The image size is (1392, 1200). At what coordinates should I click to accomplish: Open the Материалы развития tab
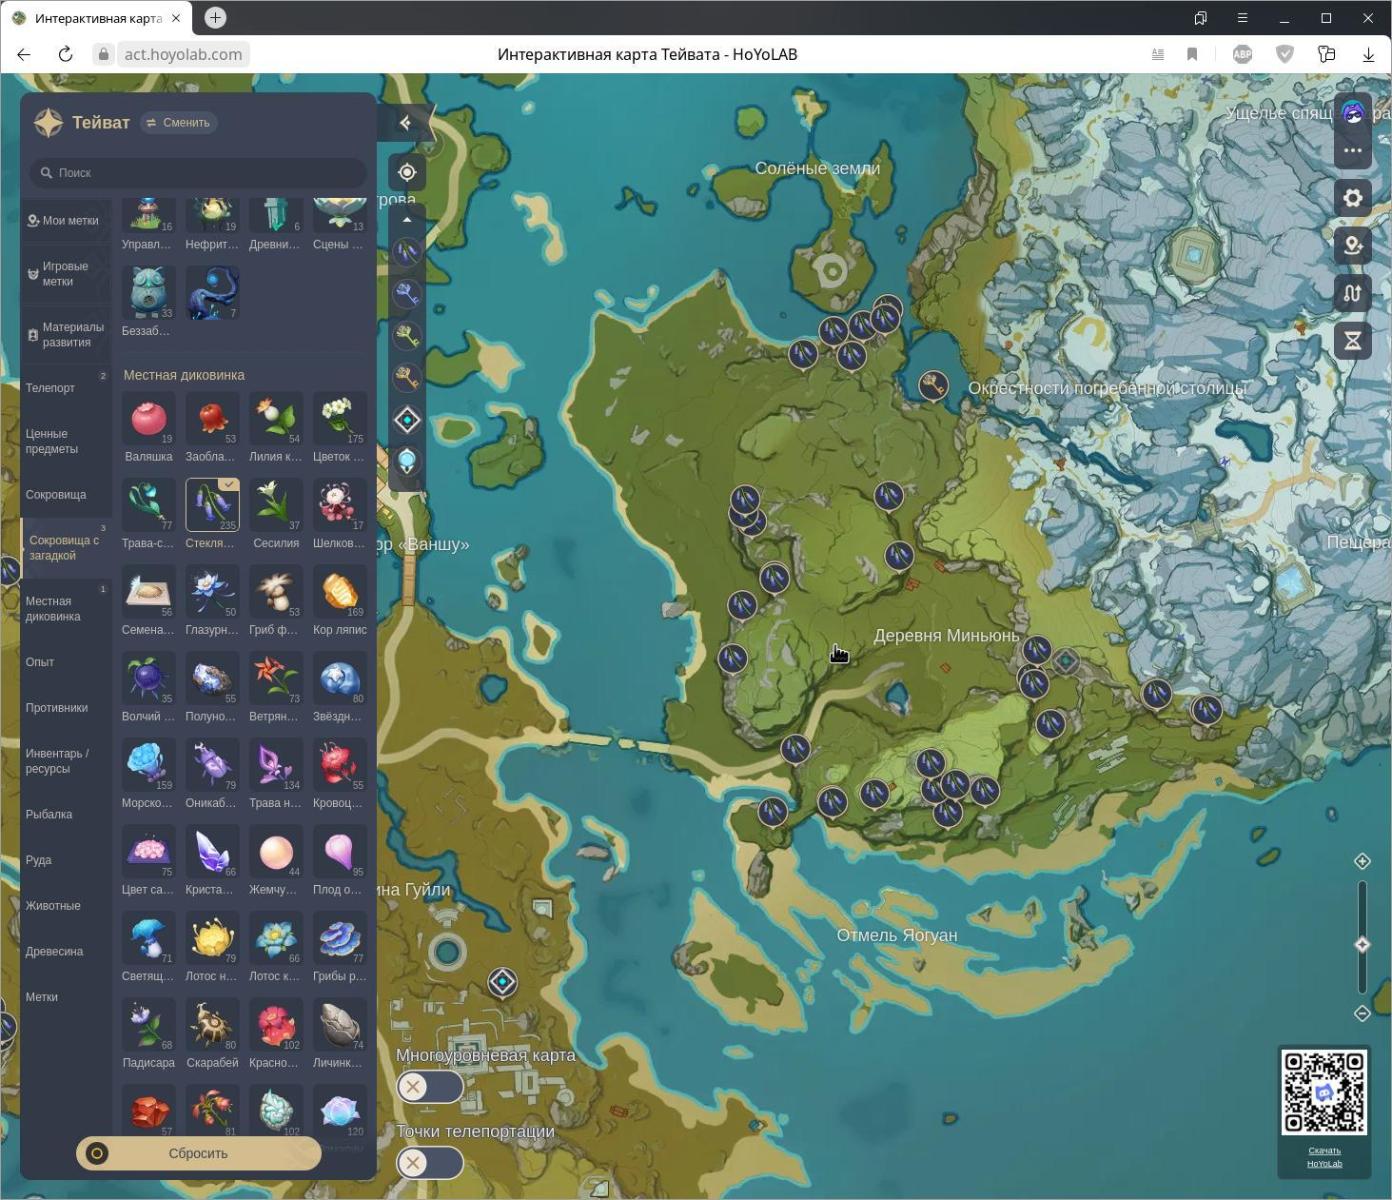click(64, 335)
